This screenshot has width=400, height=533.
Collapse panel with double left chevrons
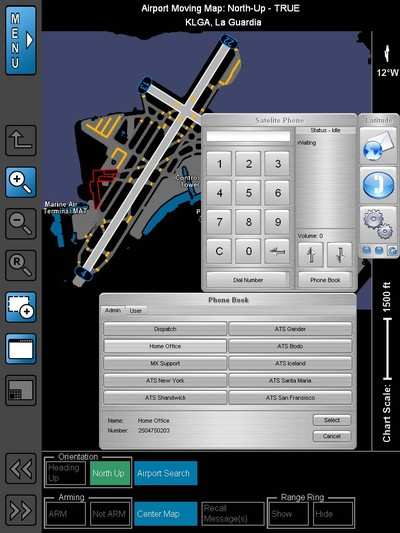tap(21, 469)
